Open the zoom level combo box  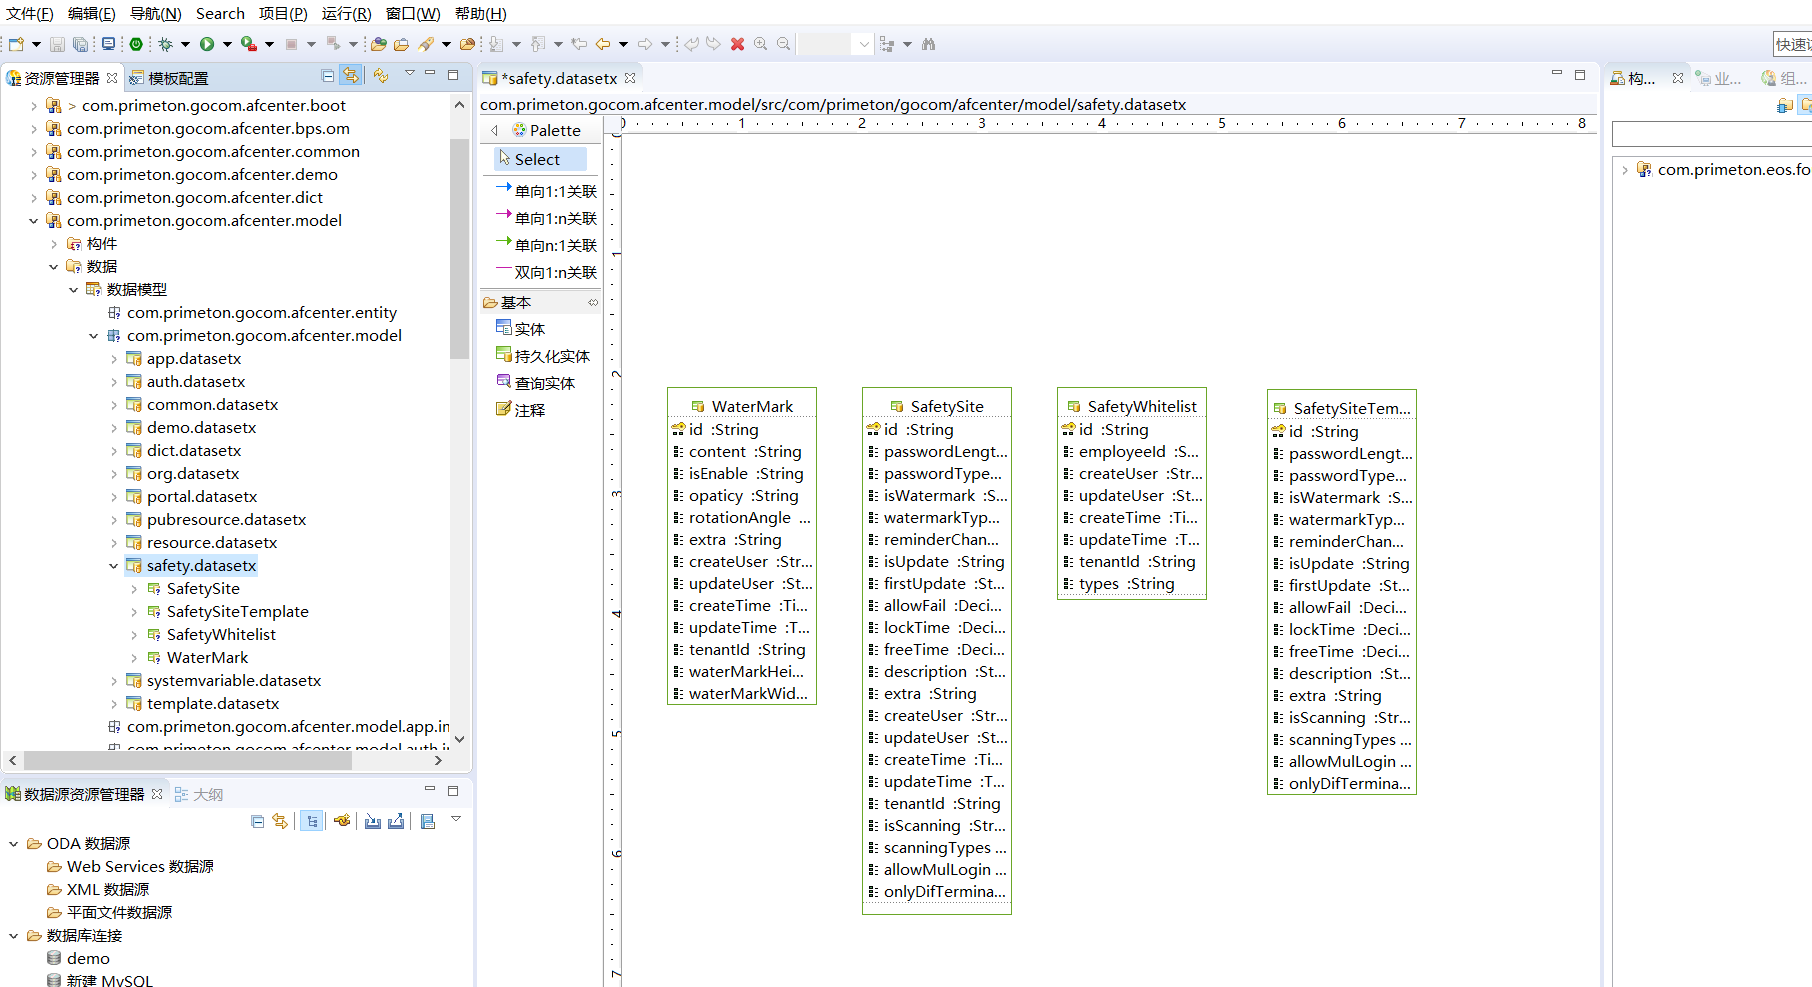tap(863, 44)
